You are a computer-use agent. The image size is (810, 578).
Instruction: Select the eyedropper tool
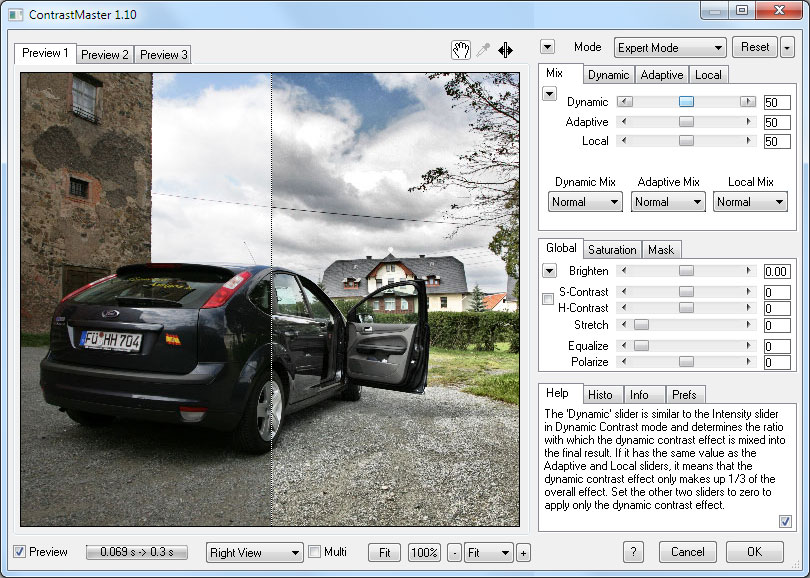tap(484, 51)
